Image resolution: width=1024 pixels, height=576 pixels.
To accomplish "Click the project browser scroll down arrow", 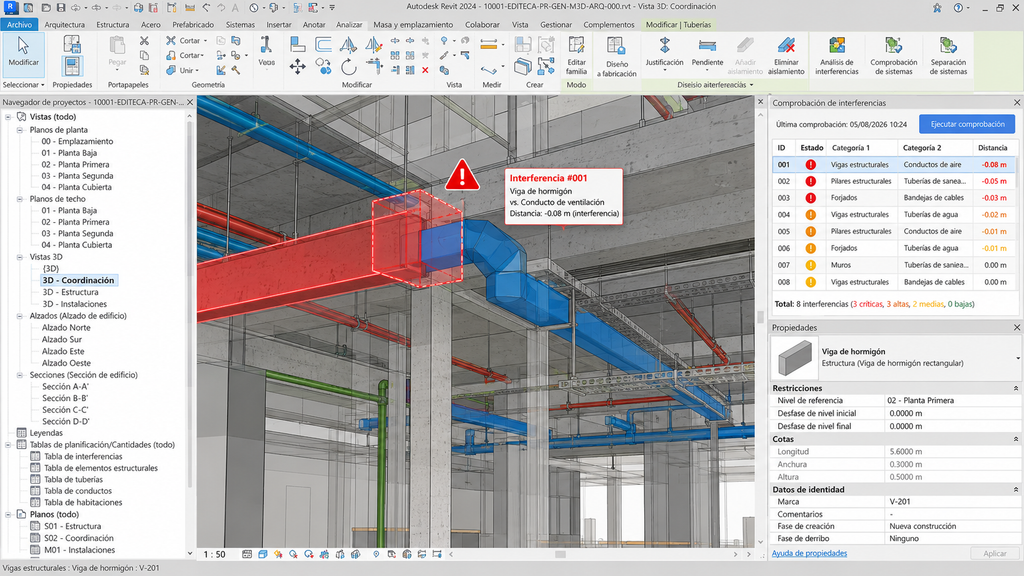I will (190, 553).
